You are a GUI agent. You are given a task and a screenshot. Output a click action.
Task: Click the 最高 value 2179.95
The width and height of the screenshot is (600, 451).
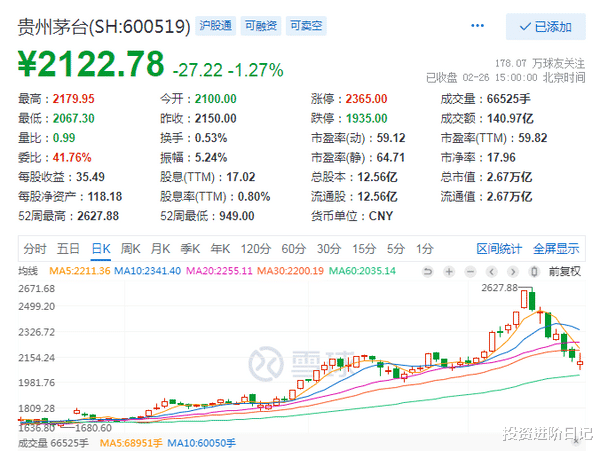pyautogui.click(x=73, y=99)
